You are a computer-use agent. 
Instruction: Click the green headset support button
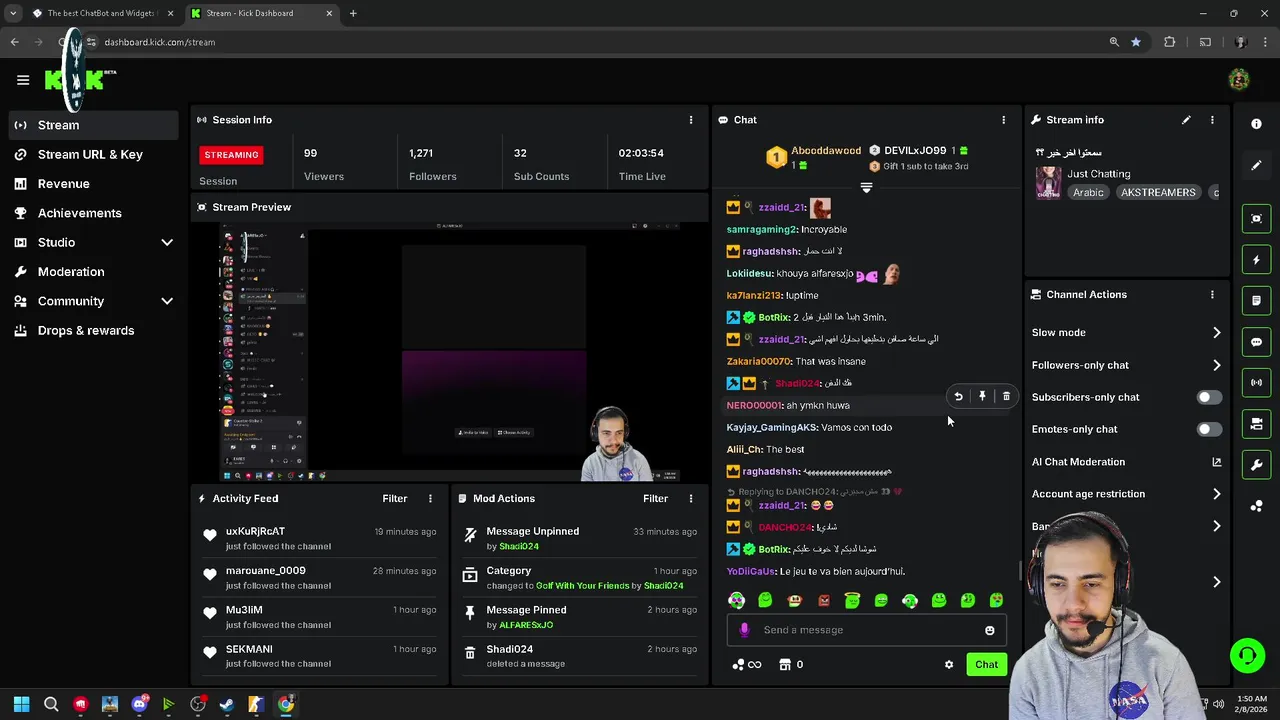tap(1247, 656)
